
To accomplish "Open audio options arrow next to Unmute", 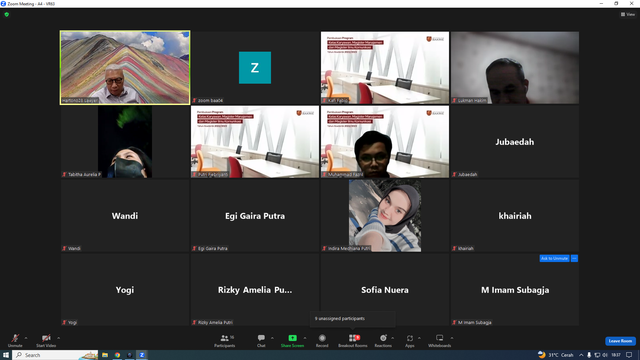I will [26, 338].
